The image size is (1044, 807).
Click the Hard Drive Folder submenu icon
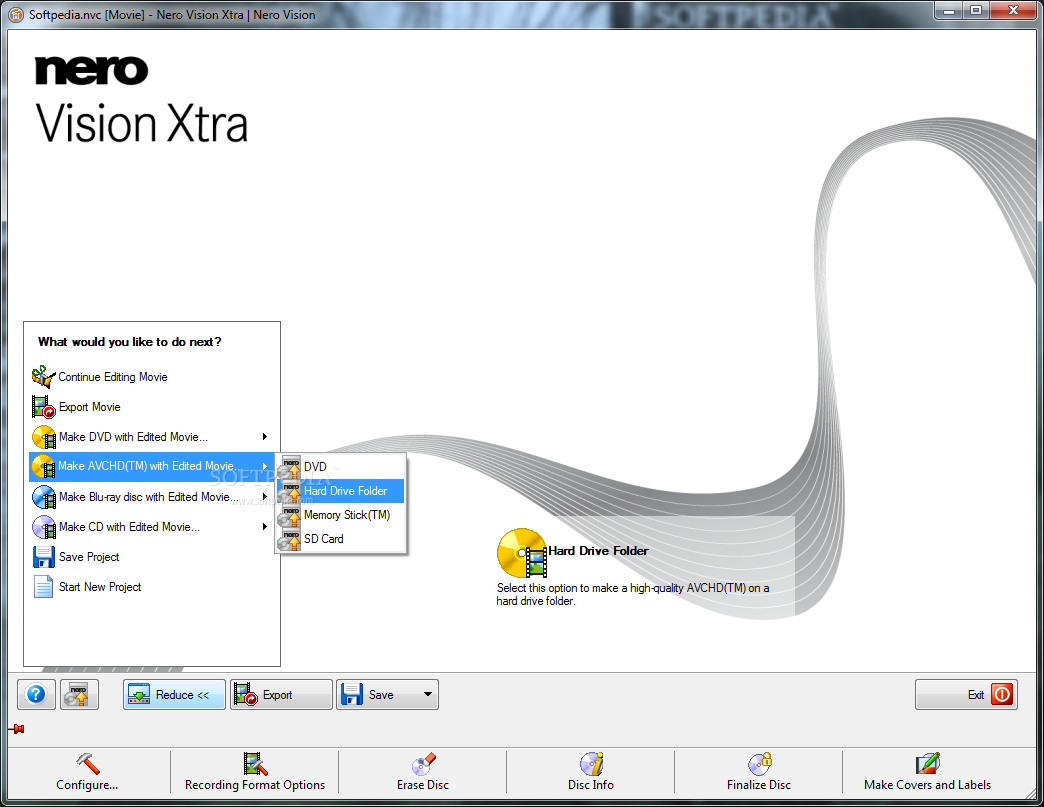(290, 491)
